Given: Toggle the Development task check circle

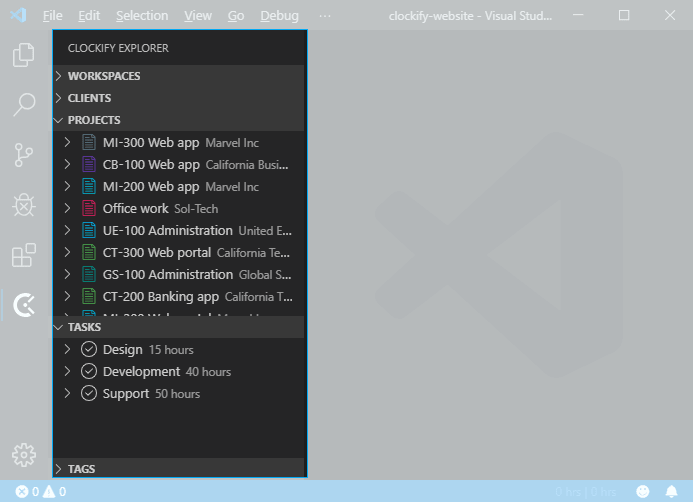Looking at the screenshot, I should coord(89,372).
